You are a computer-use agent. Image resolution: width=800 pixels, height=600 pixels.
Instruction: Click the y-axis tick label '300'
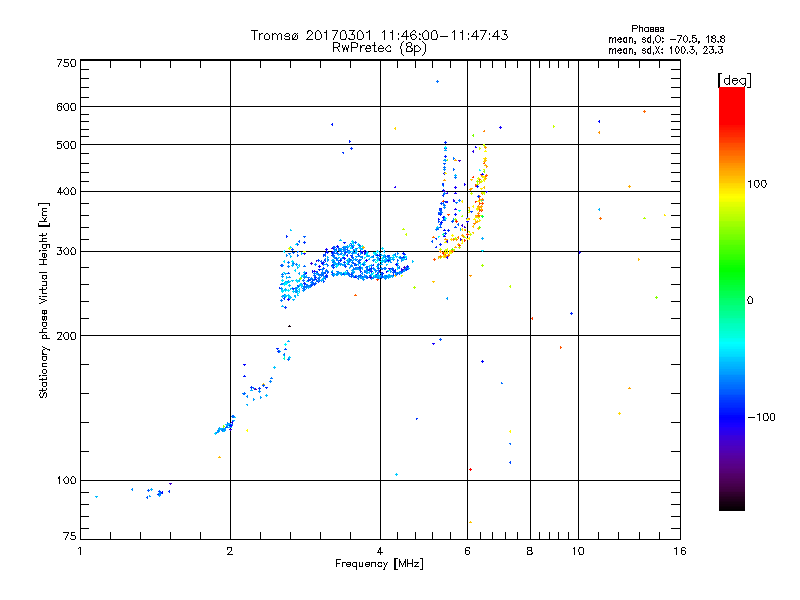click(66, 252)
